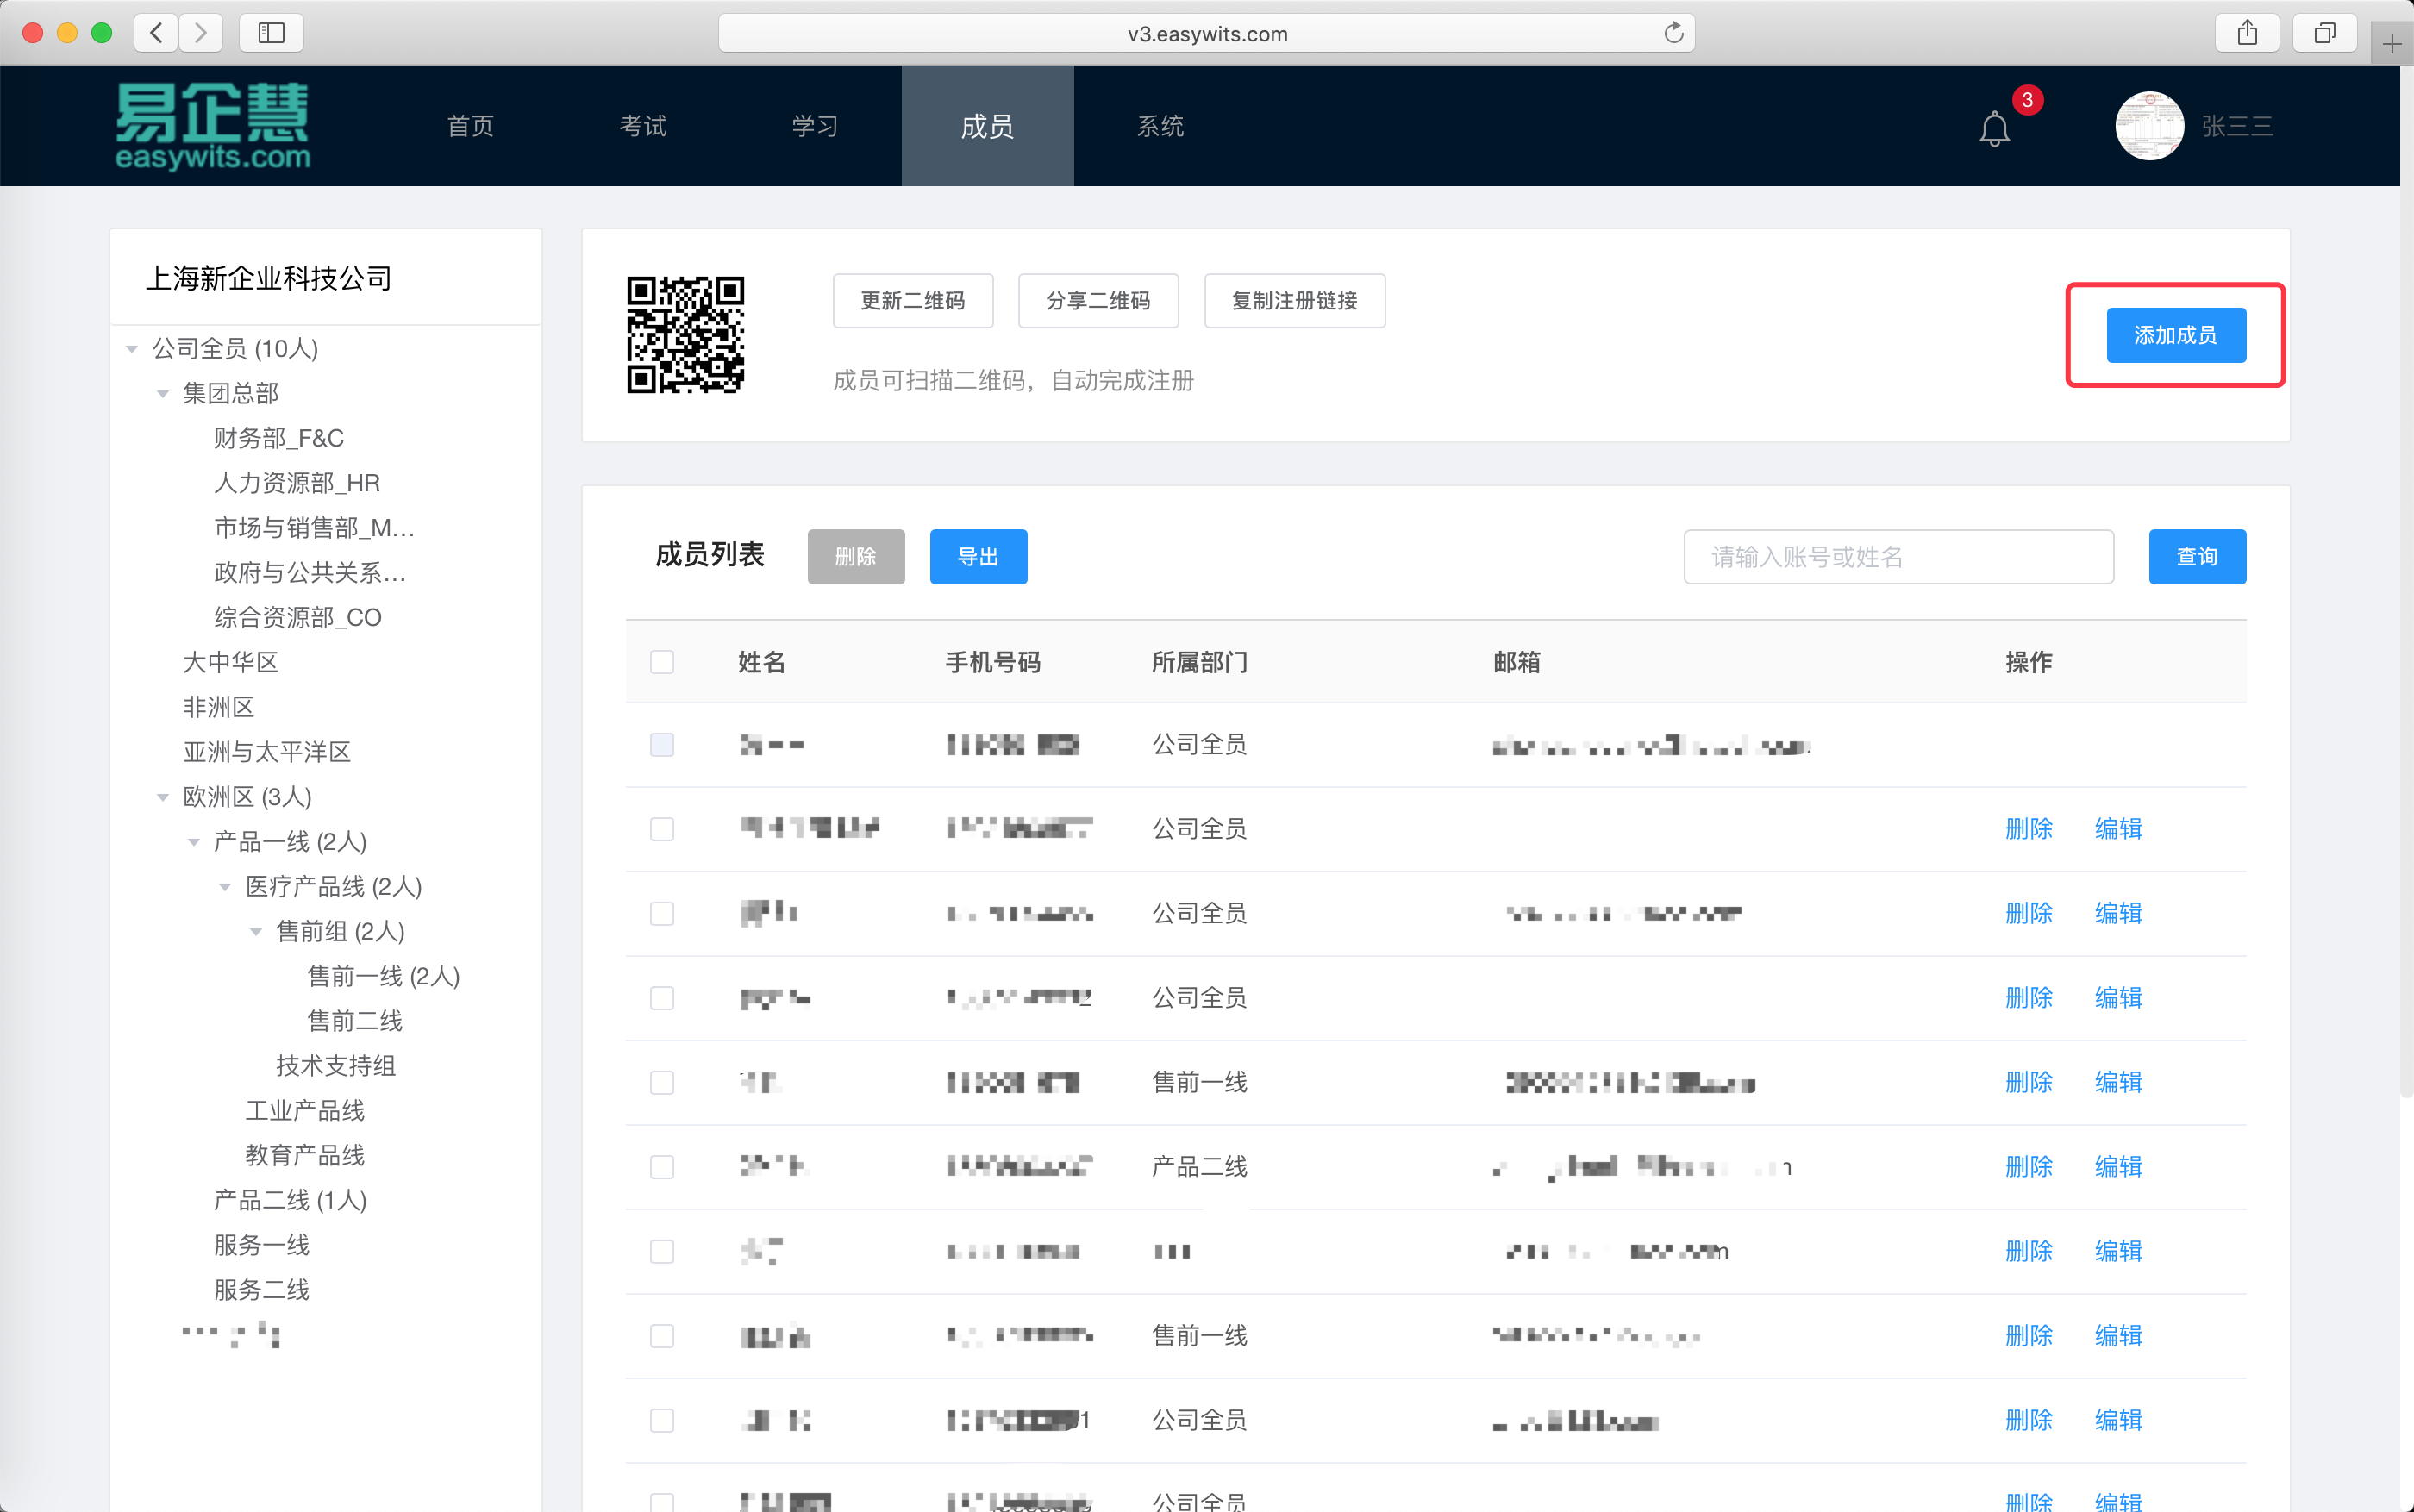2414x1512 pixels.
Task: Click the Safari sidebar toggle icon
Action: pos(271,33)
